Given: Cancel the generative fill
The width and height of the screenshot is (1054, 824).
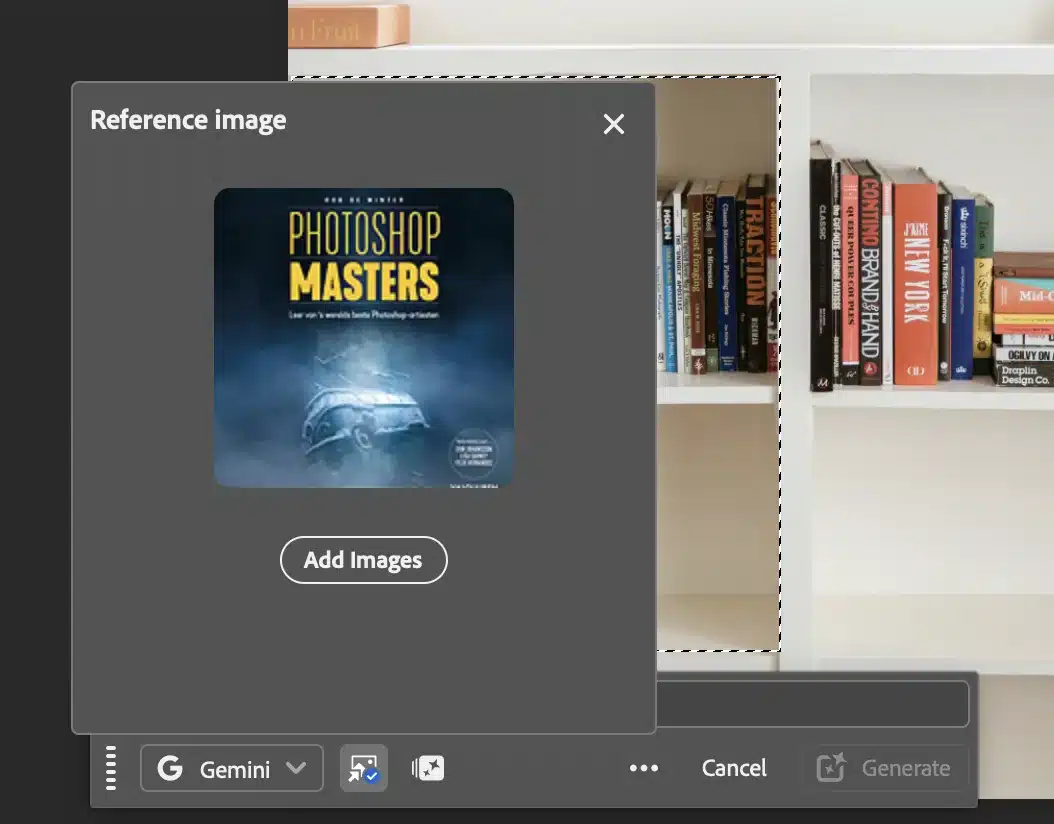Looking at the screenshot, I should [734, 768].
